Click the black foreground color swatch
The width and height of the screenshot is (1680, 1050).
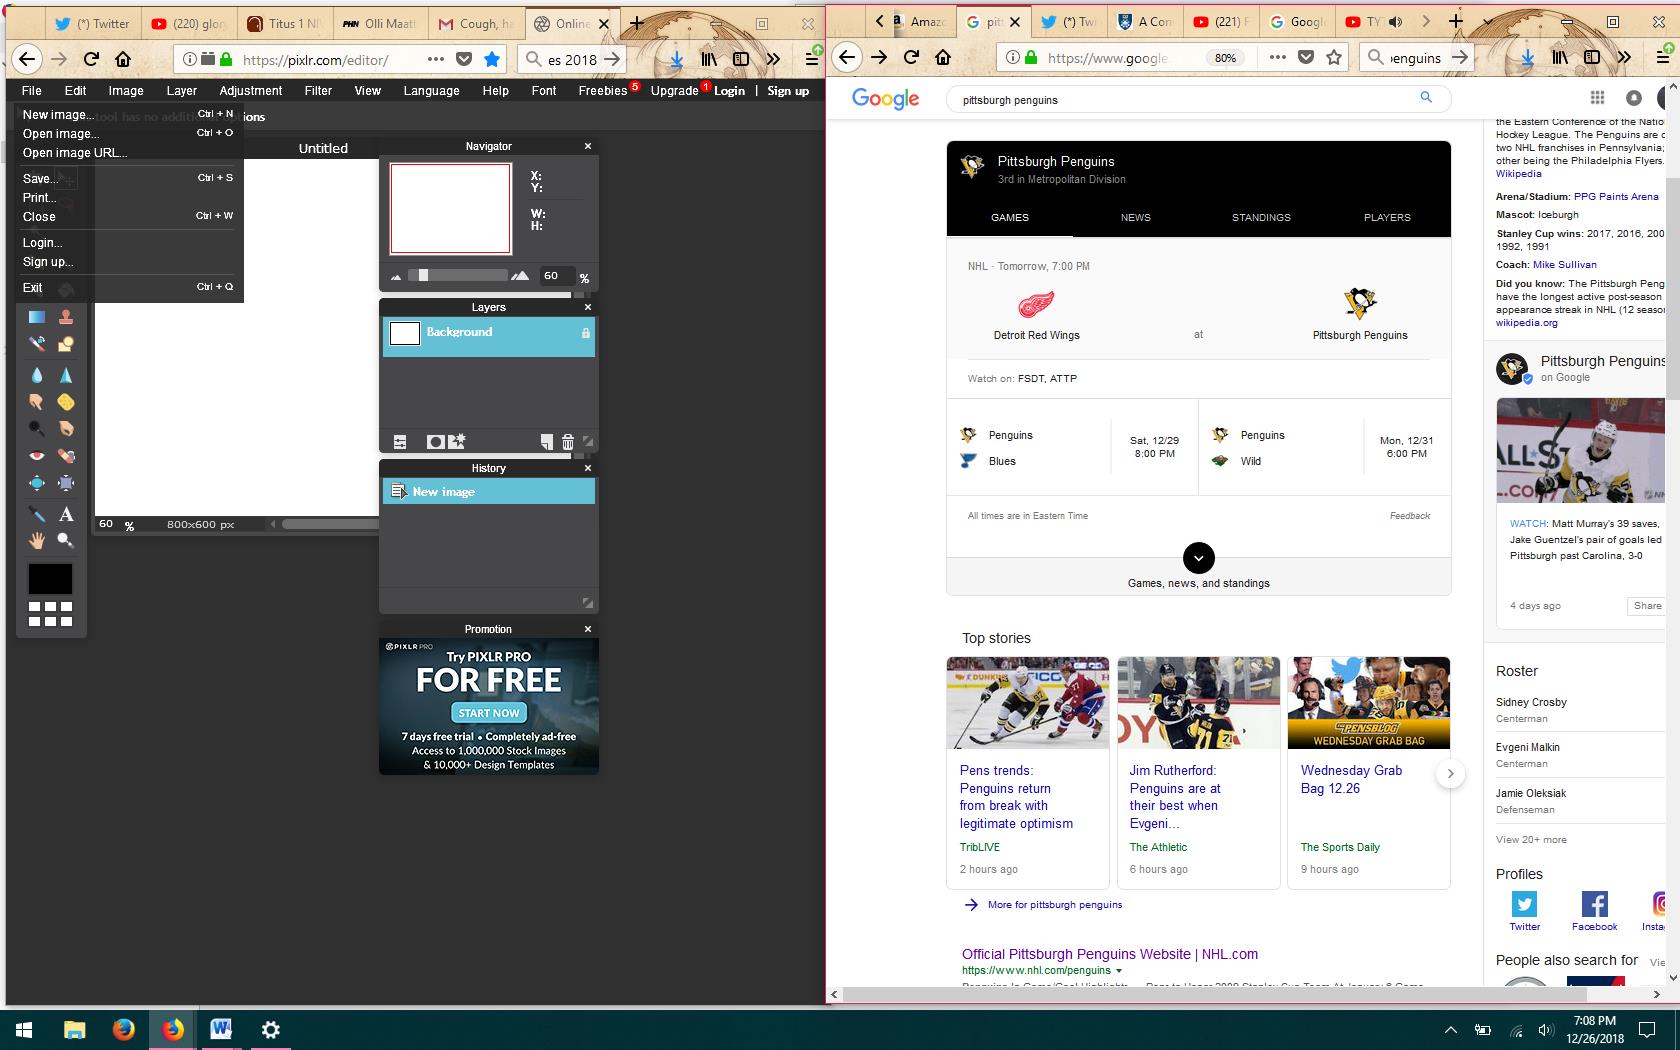click(x=50, y=579)
